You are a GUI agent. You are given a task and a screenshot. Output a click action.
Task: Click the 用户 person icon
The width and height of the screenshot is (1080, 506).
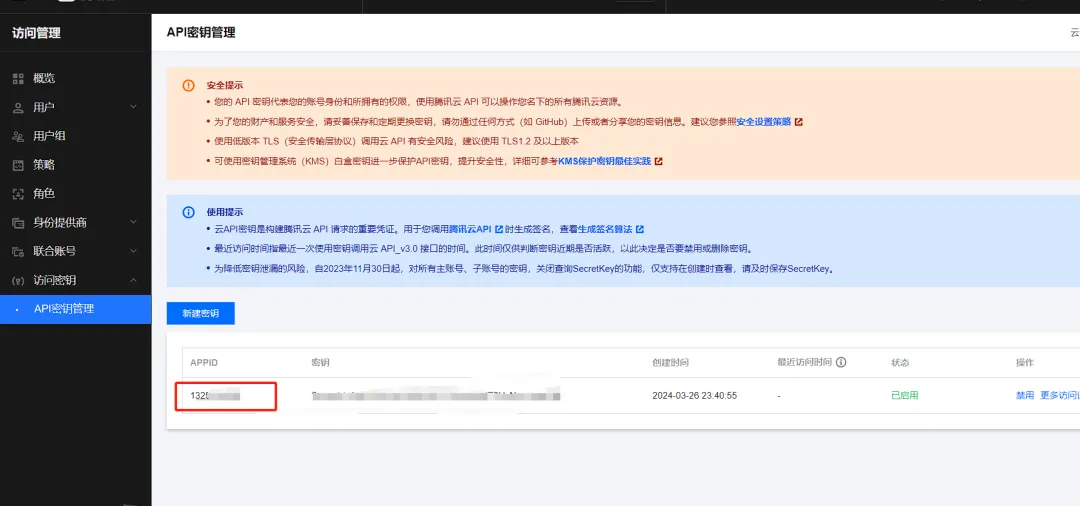(x=19, y=107)
